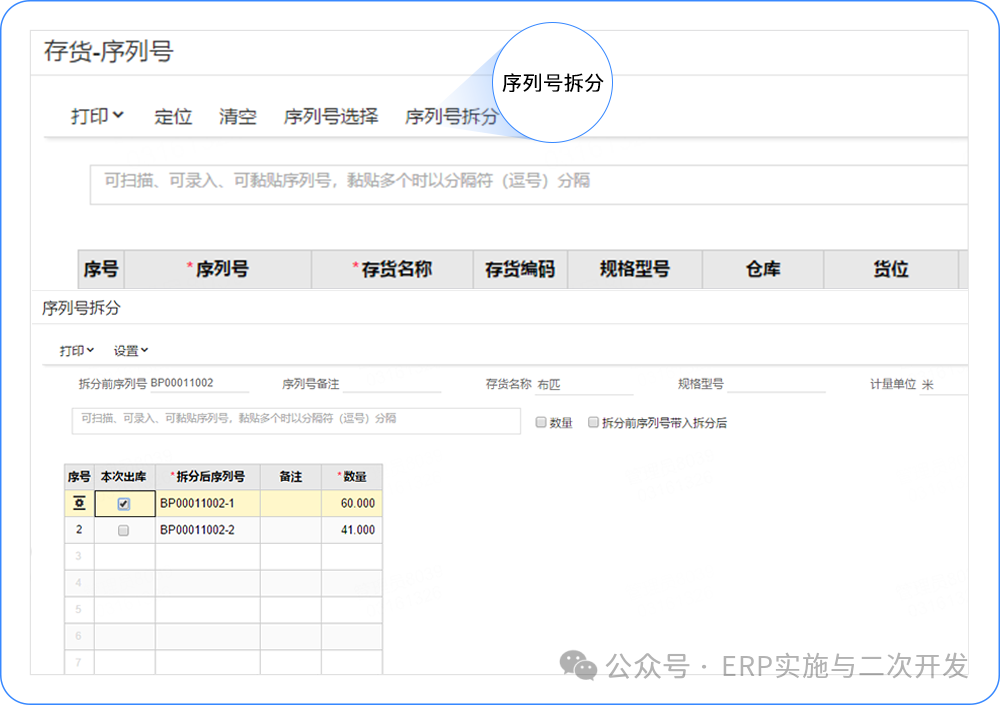This screenshot has height=706, width=1000.
Task: Tick 拆分前序列号带入拆分后 checkbox
Action: pyautogui.click(x=593, y=423)
